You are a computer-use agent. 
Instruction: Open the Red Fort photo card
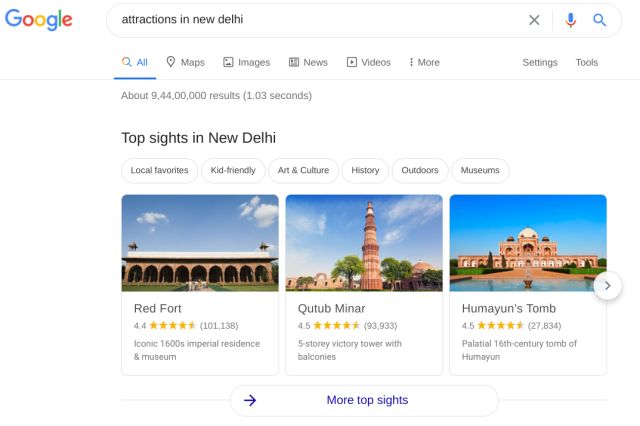(200, 243)
